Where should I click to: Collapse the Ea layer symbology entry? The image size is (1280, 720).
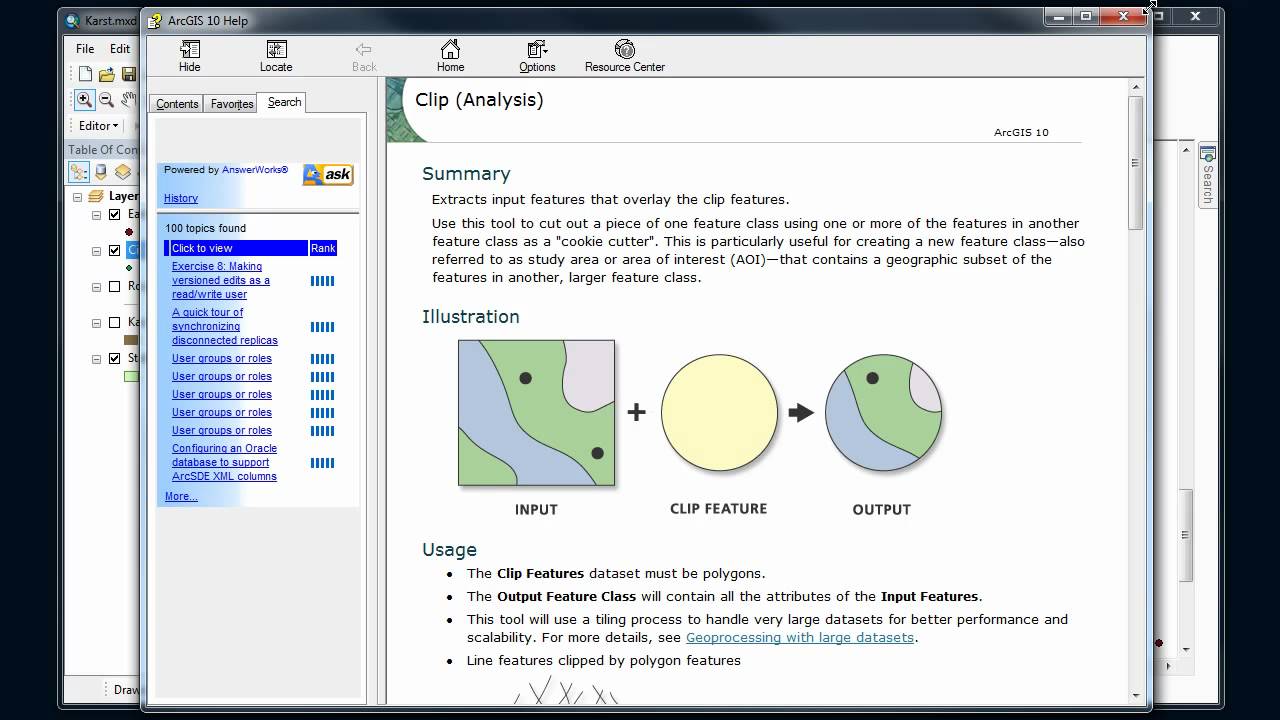96,213
